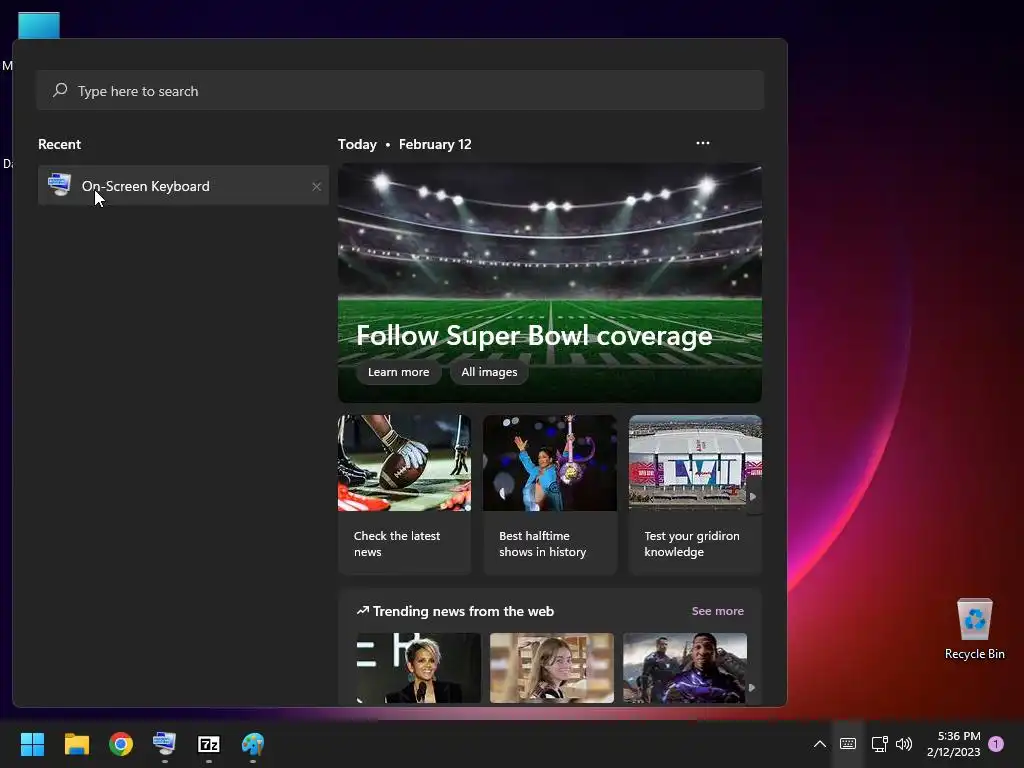
Task: Click the Today heading text
Action: (x=357, y=144)
